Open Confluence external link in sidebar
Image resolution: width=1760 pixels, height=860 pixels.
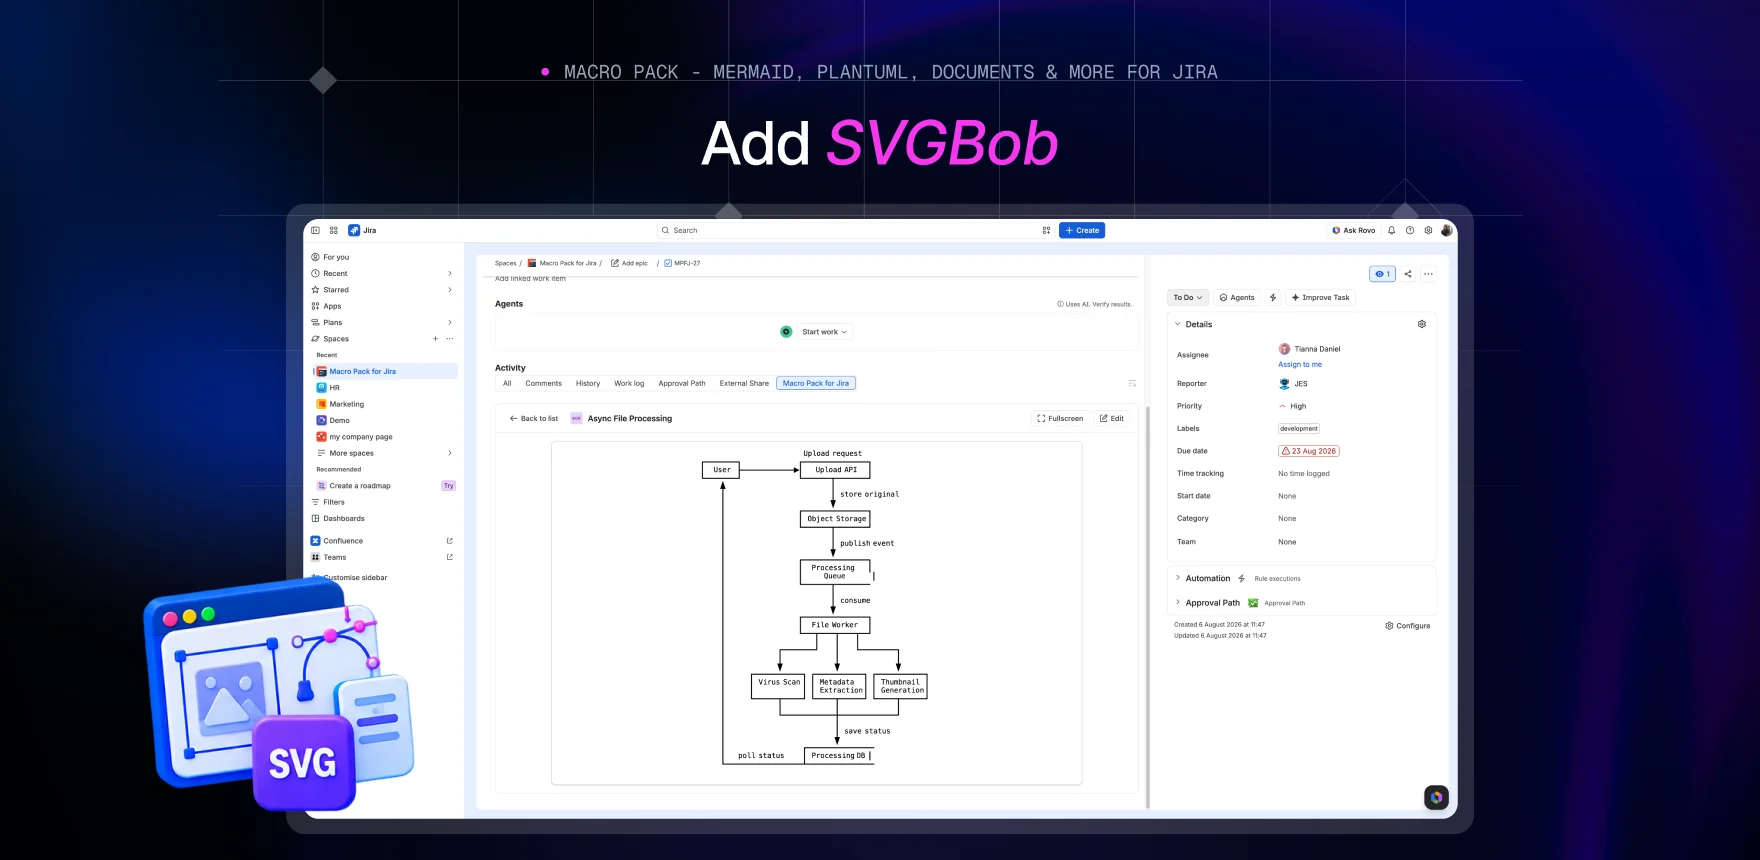pos(449,541)
